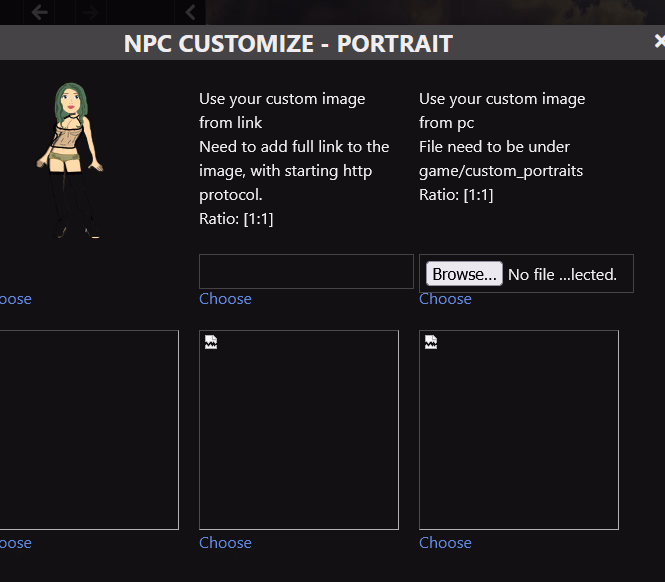Click the forward arrow in top bar
This screenshot has height=582, width=665.
coord(91,12)
